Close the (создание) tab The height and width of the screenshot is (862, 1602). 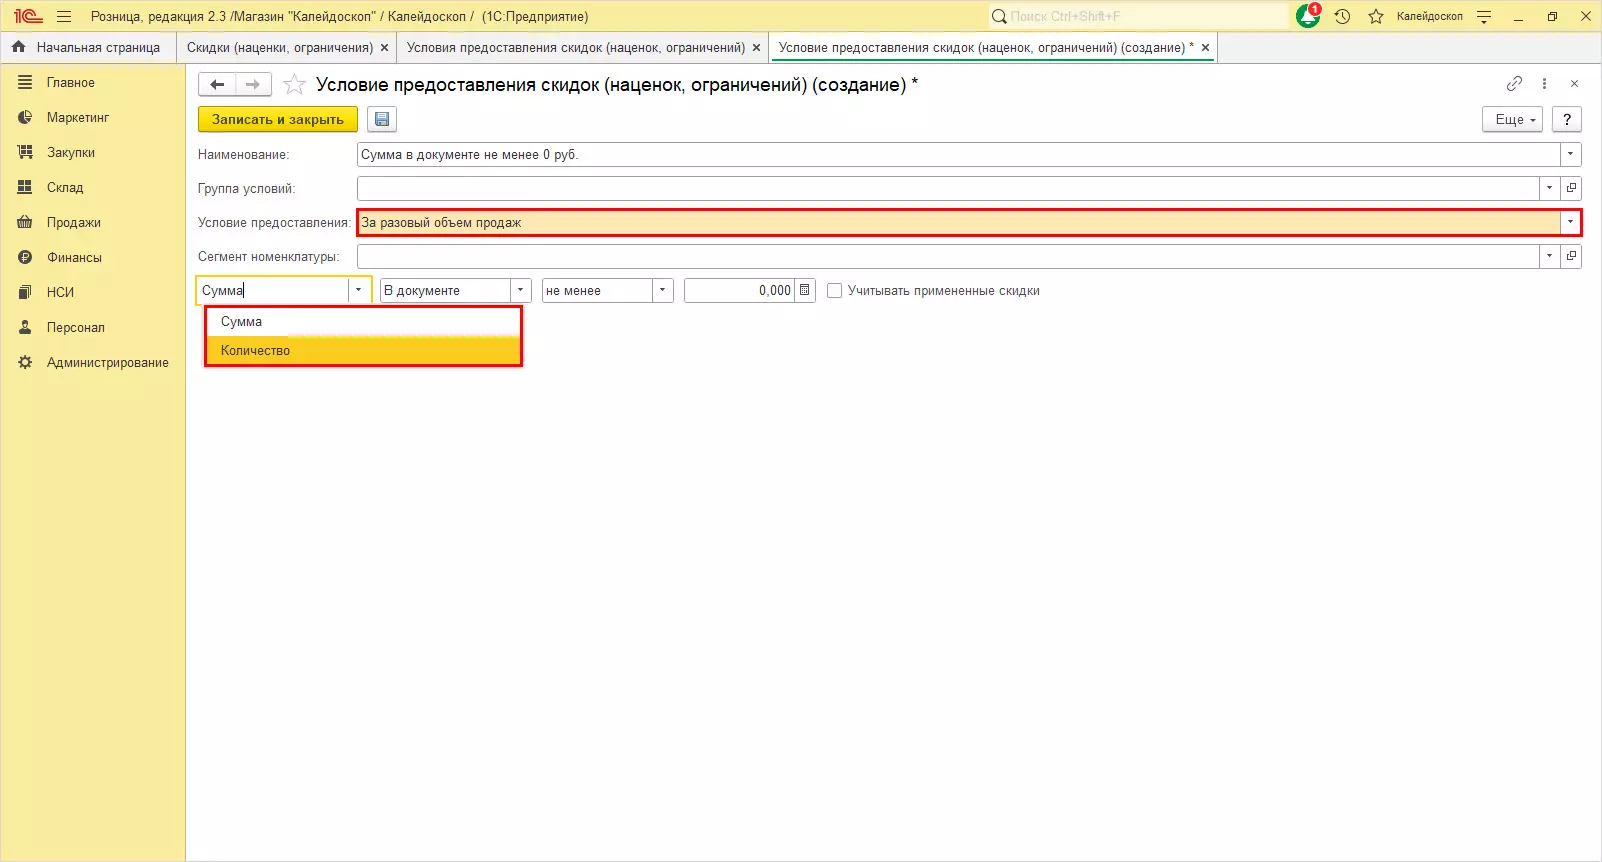point(1205,47)
